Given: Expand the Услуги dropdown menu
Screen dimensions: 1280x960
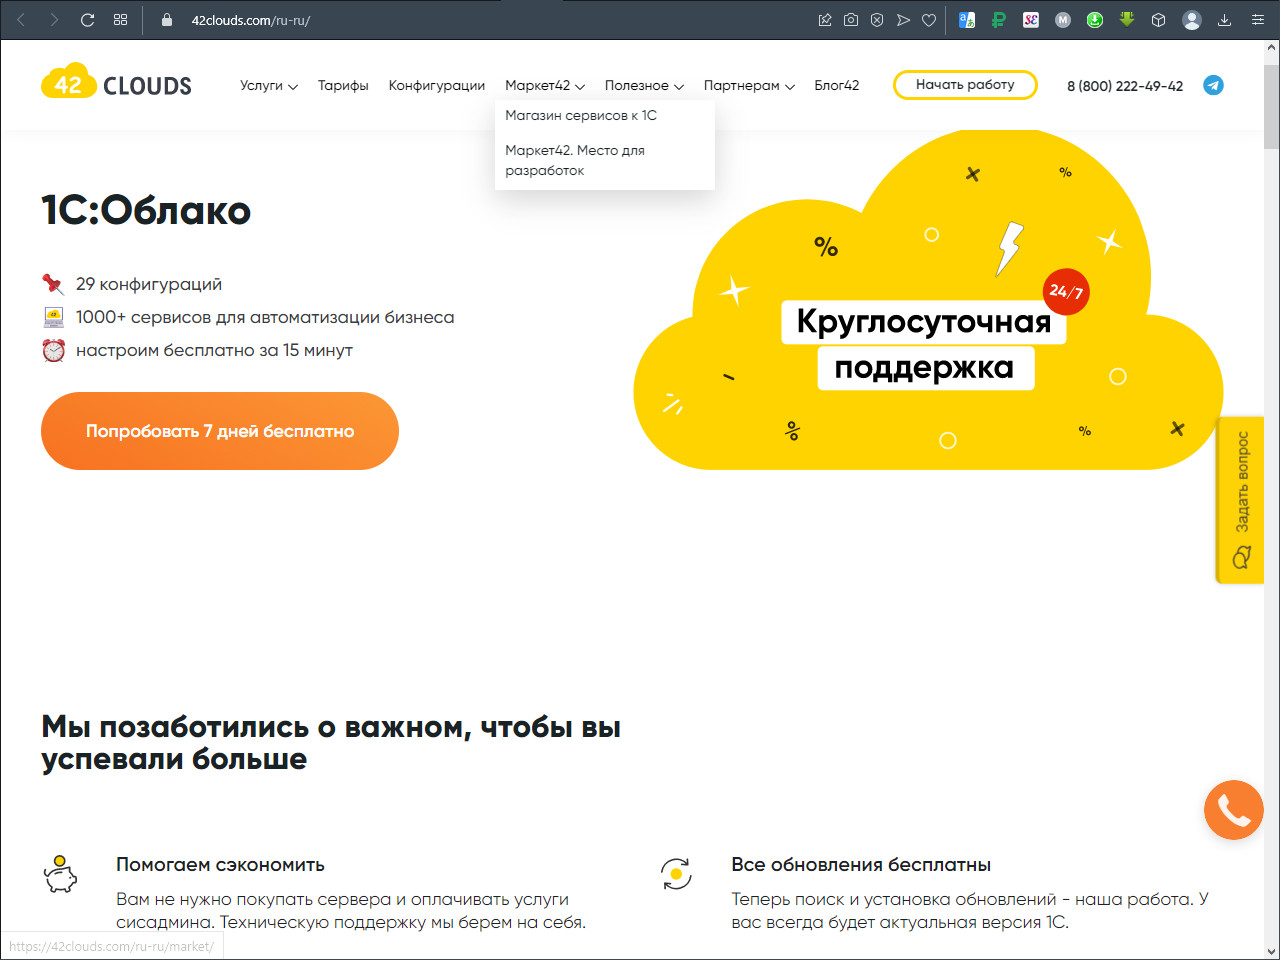Looking at the screenshot, I should tap(269, 85).
